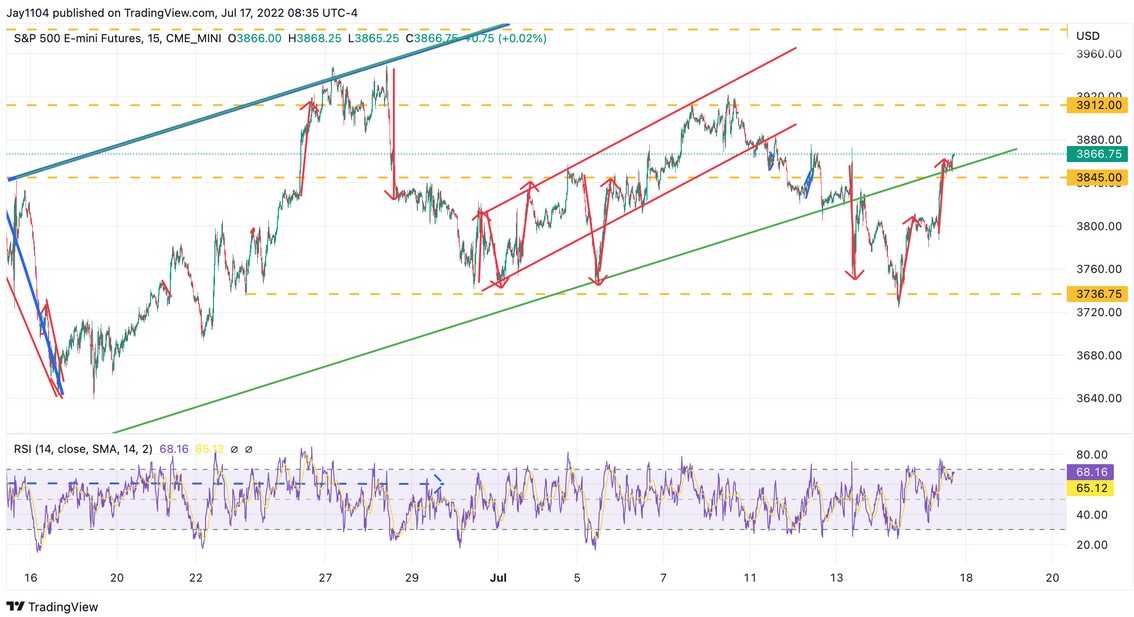Click the yellow 65.12 label on RSI axis
1134x617 pixels.
point(1091,488)
